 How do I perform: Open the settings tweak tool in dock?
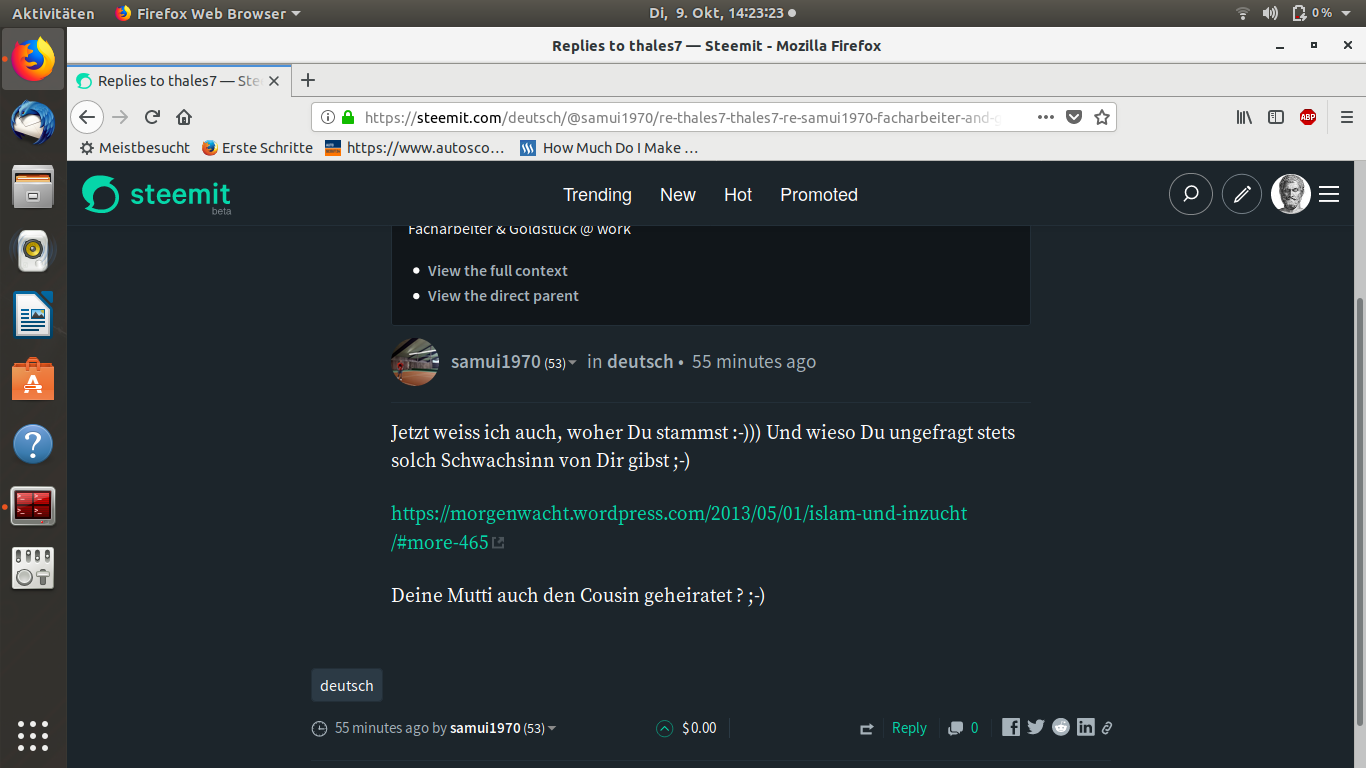pyautogui.click(x=33, y=568)
